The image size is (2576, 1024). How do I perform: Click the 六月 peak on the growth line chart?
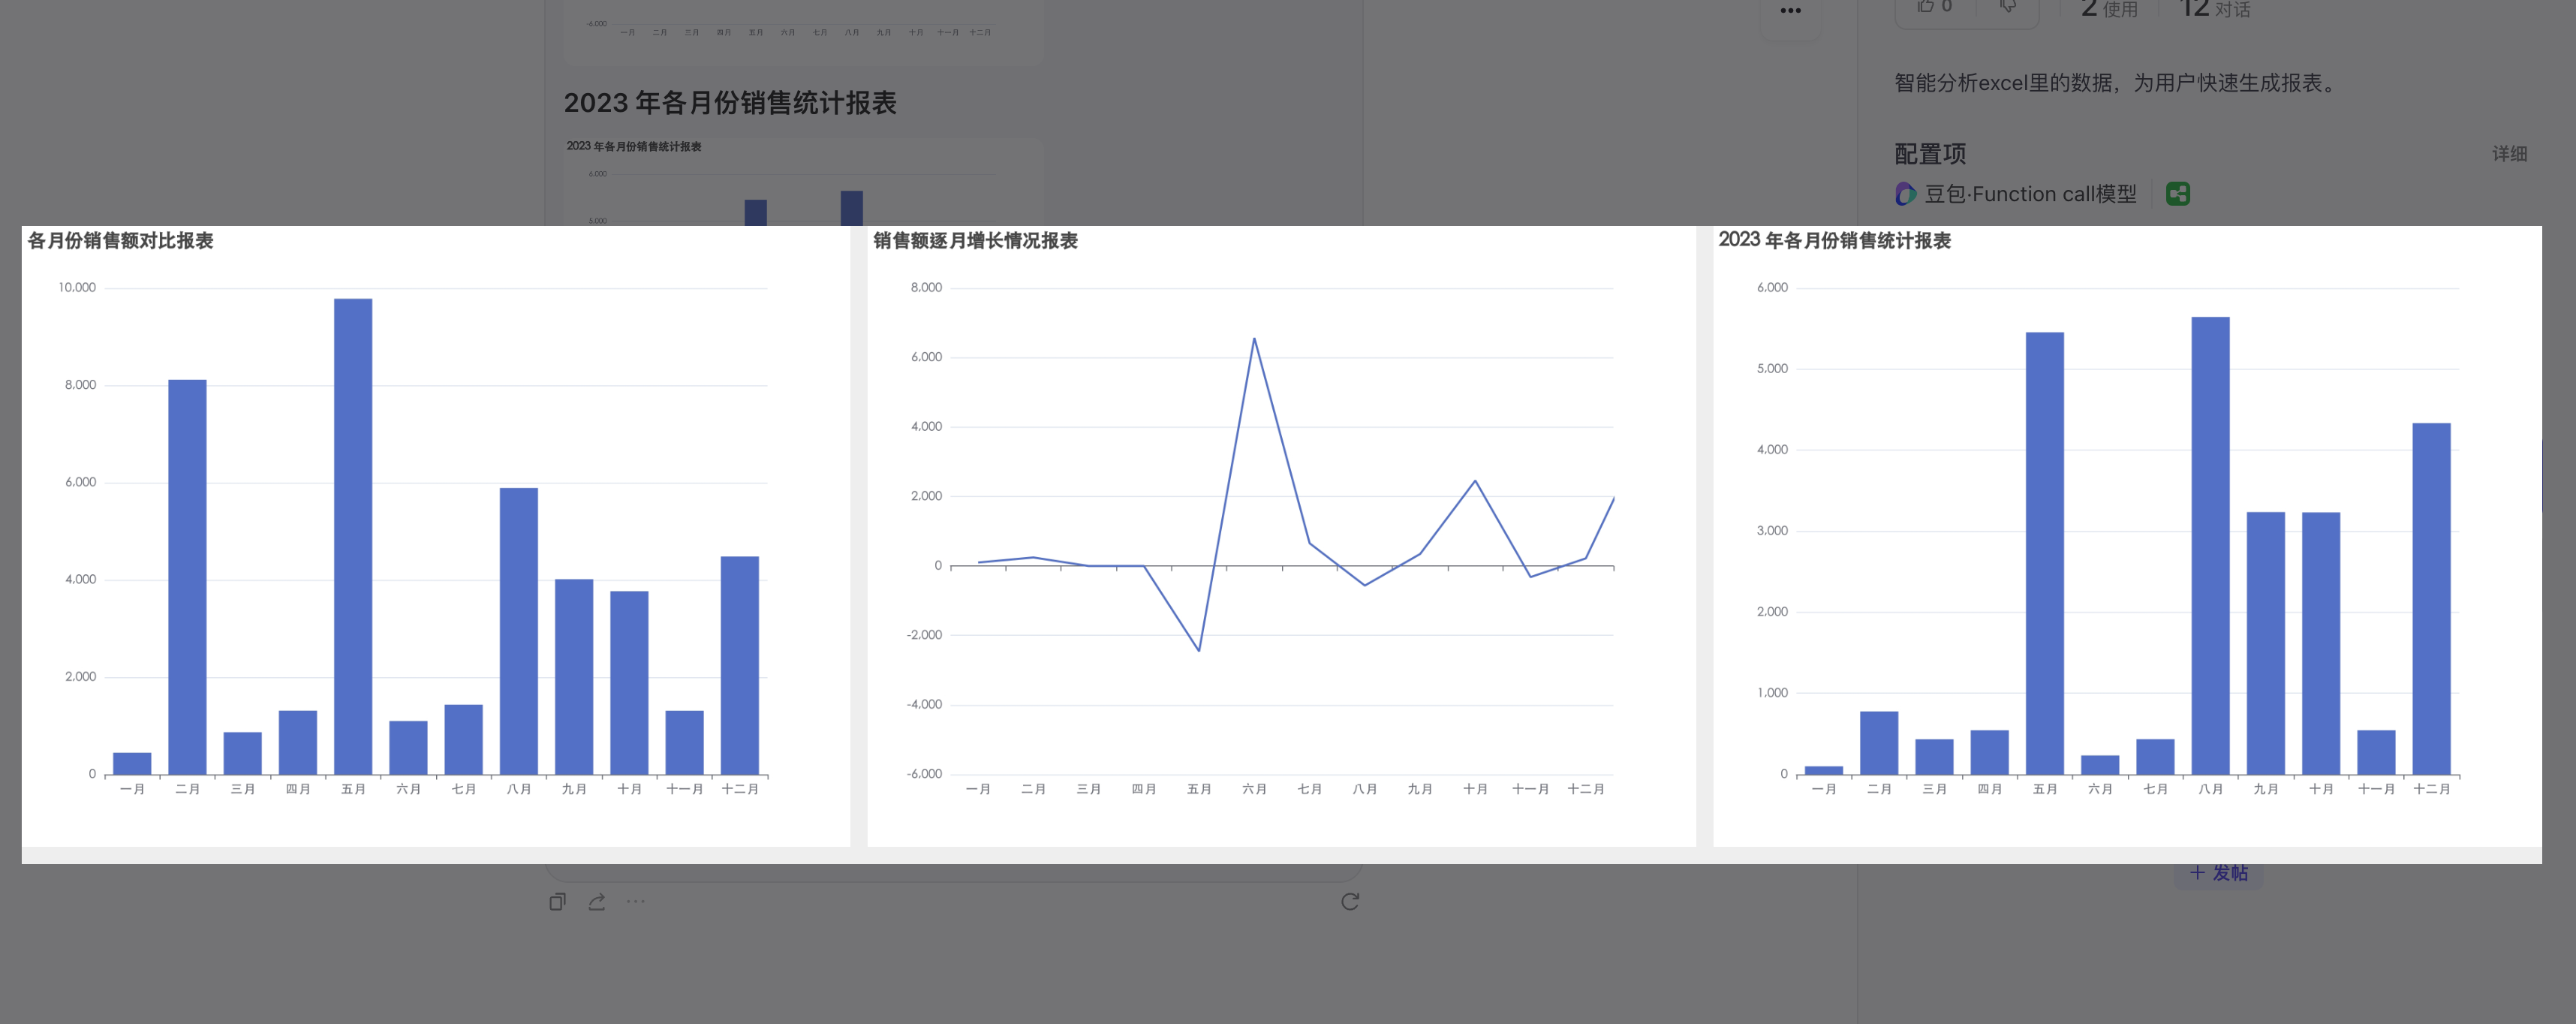coord(1254,339)
